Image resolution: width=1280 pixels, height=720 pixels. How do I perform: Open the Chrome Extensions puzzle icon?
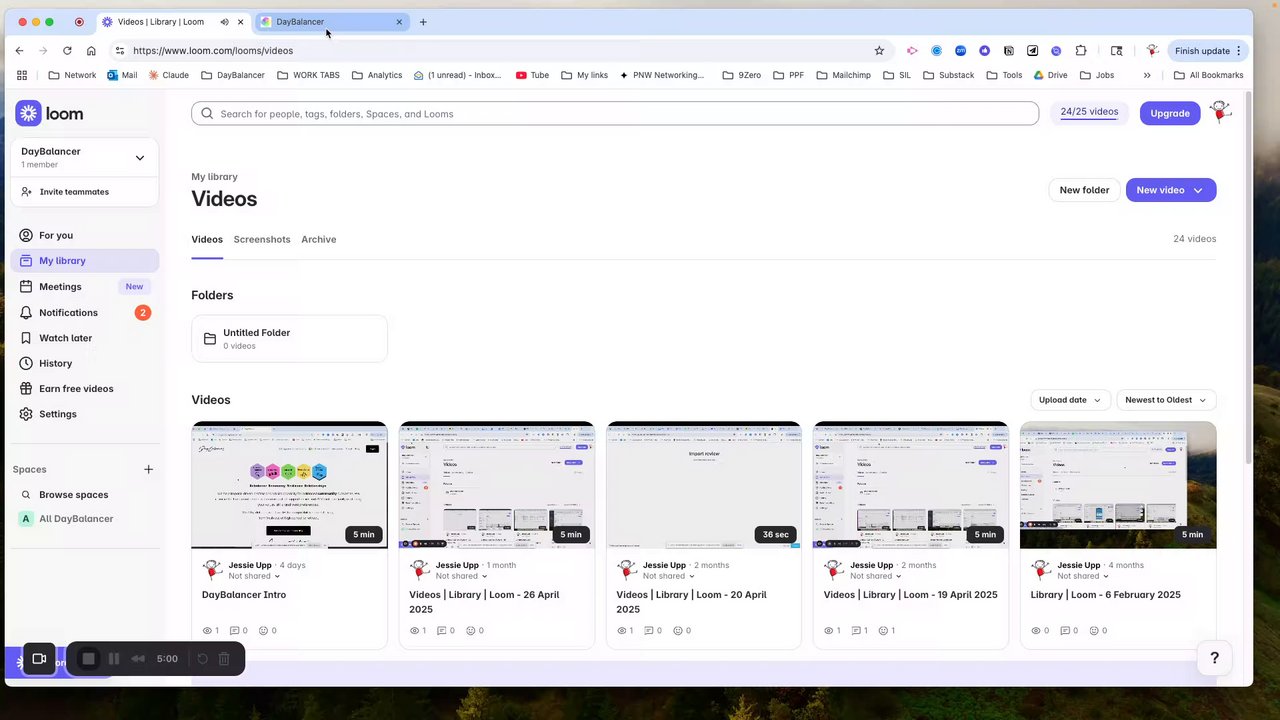click(x=1081, y=50)
